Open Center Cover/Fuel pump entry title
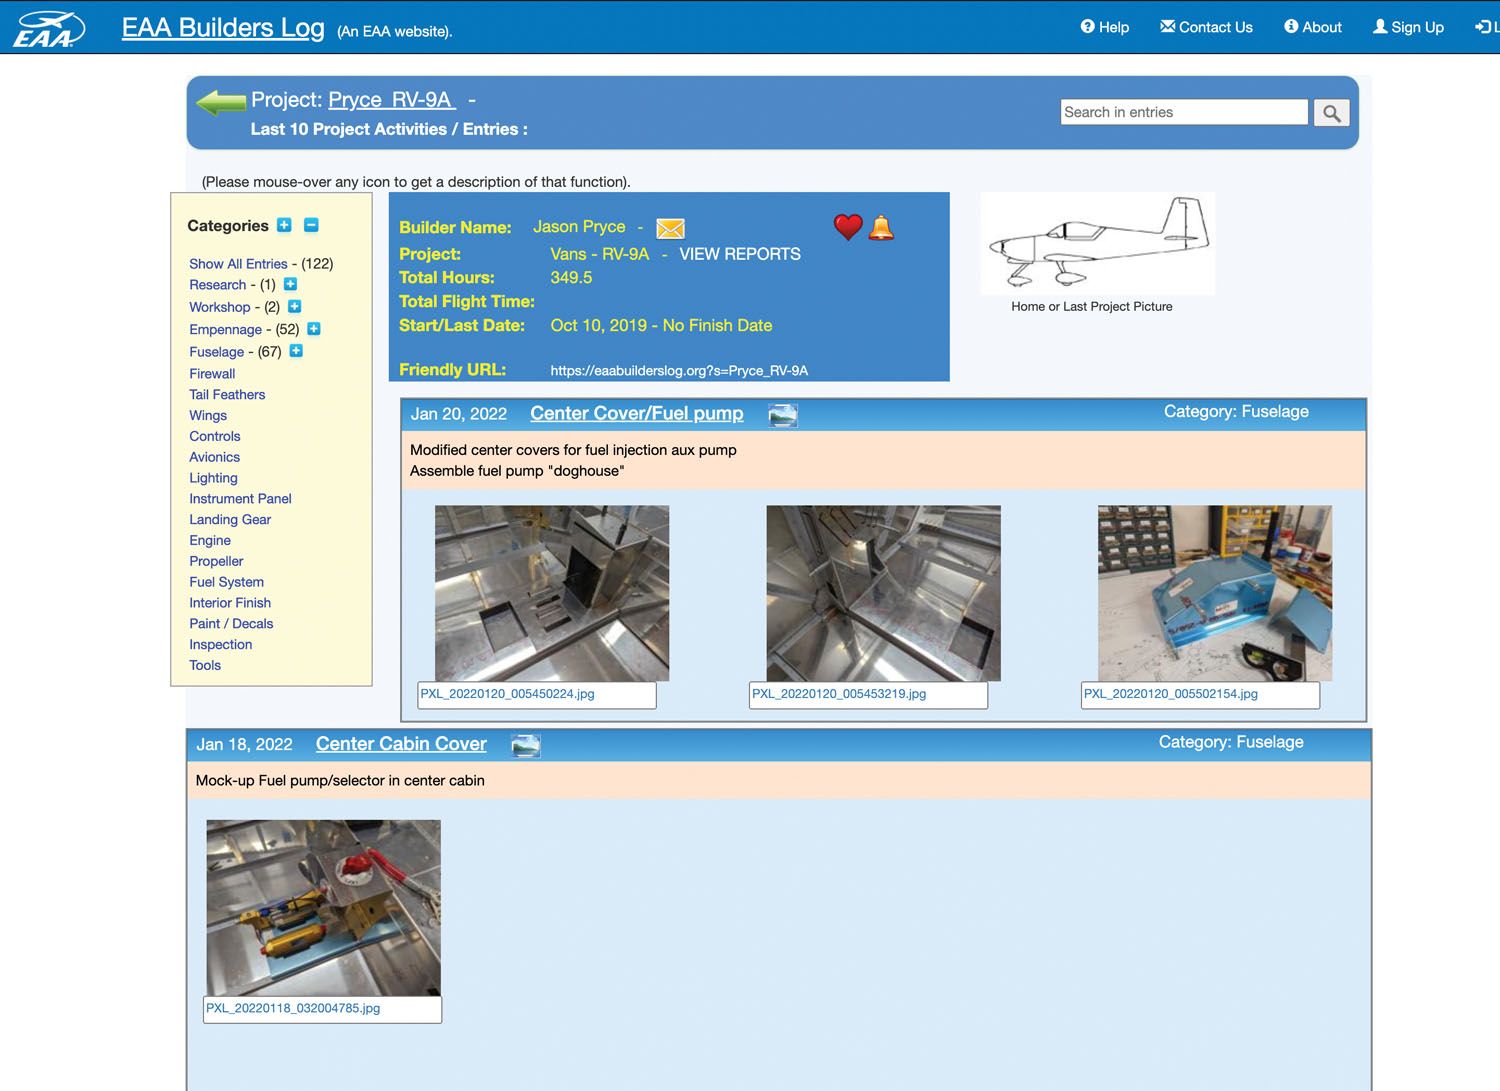Image resolution: width=1500 pixels, height=1091 pixels. tap(636, 414)
